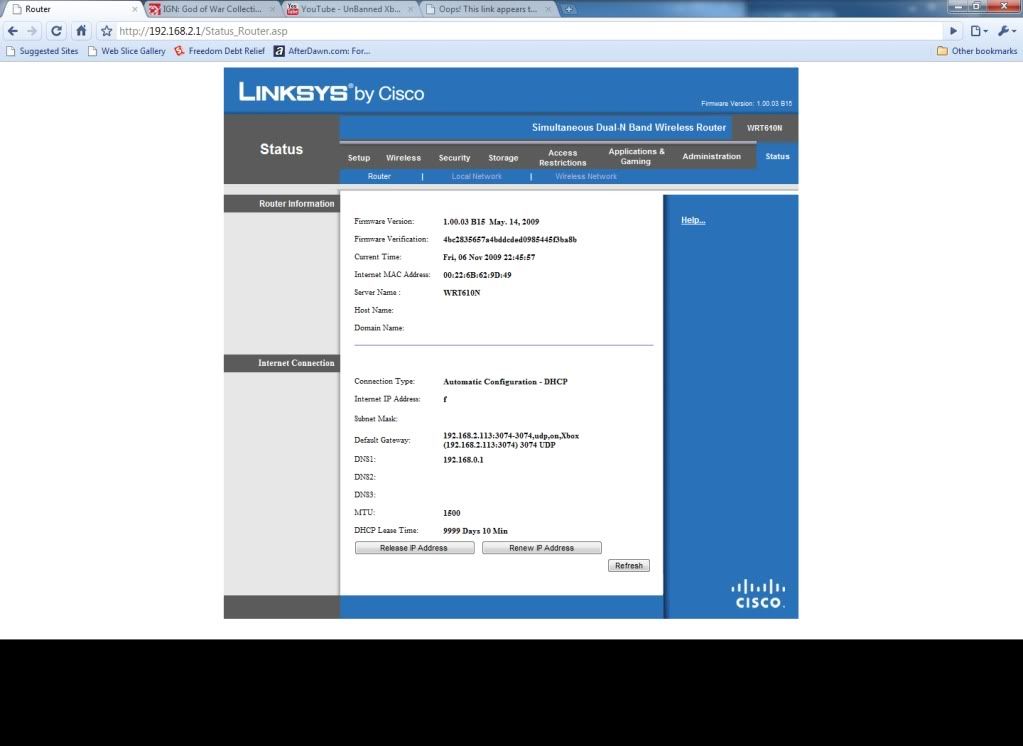Open the Setup menu of the router
The height and width of the screenshot is (746, 1023).
358,158
